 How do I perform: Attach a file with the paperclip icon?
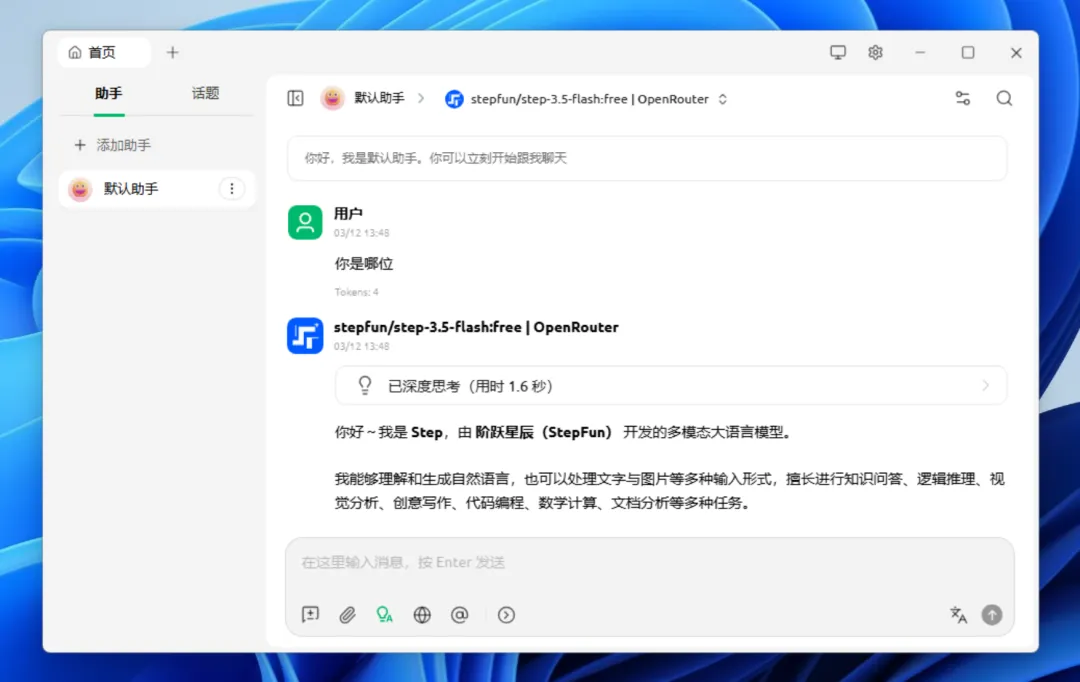348,614
